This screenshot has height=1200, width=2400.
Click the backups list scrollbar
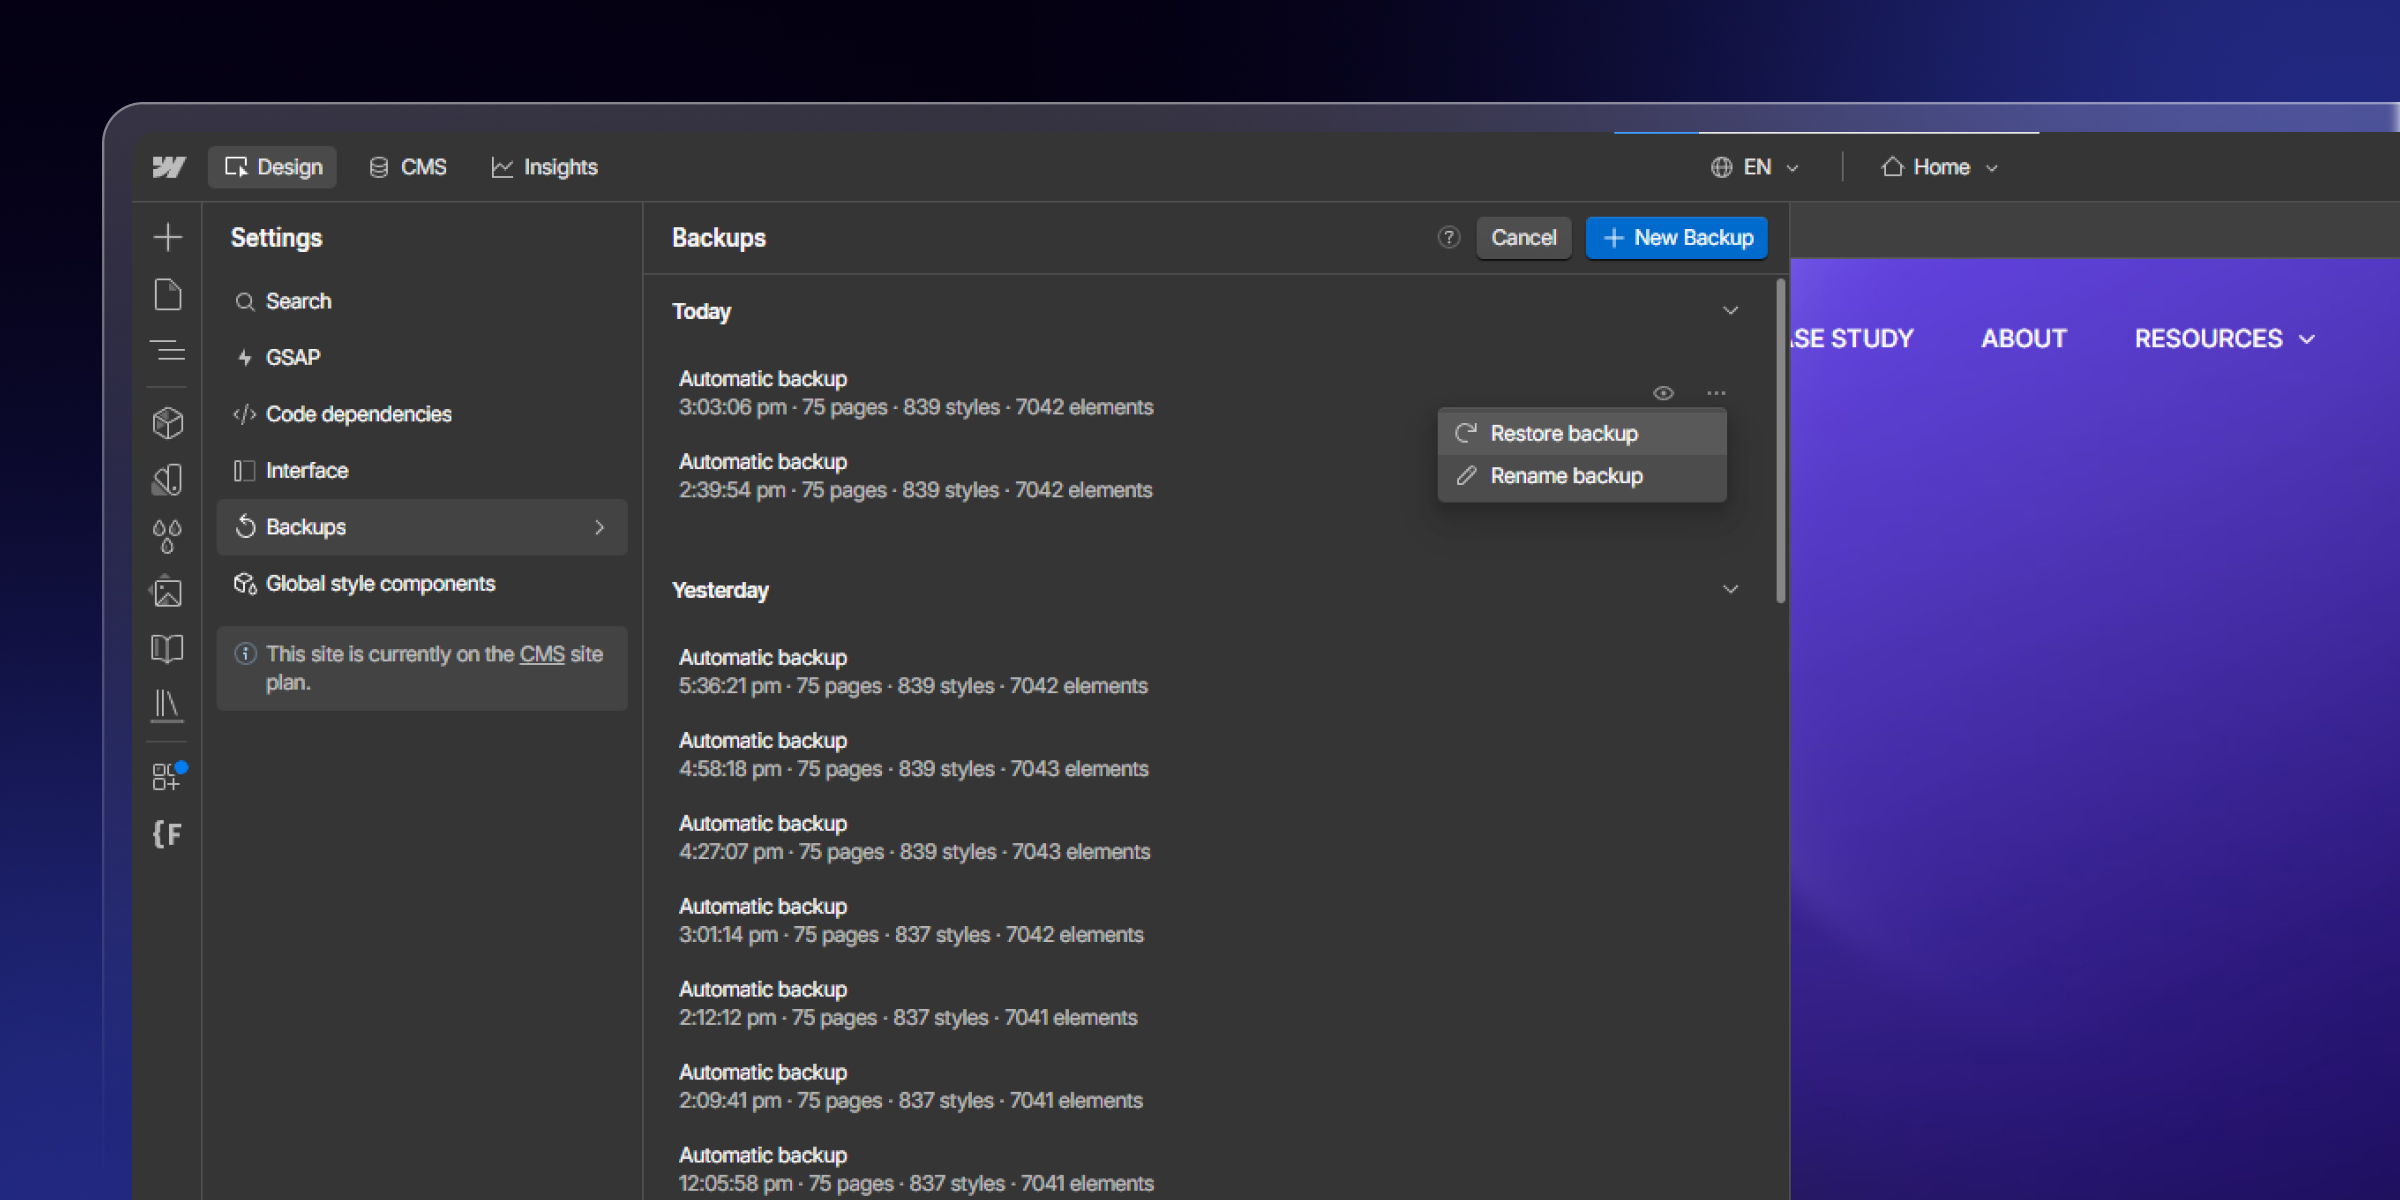pyautogui.click(x=1780, y=441)
